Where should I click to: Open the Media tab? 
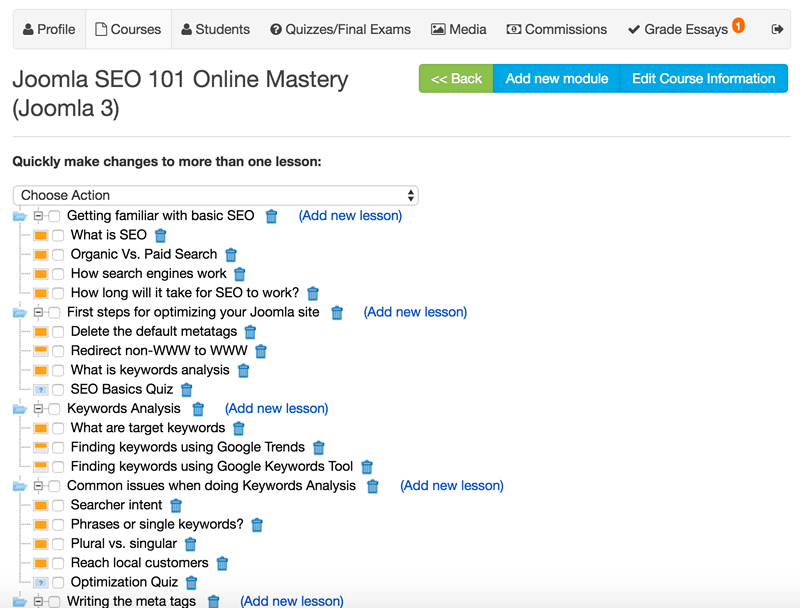pyautogui.click(x=459, y=29)
